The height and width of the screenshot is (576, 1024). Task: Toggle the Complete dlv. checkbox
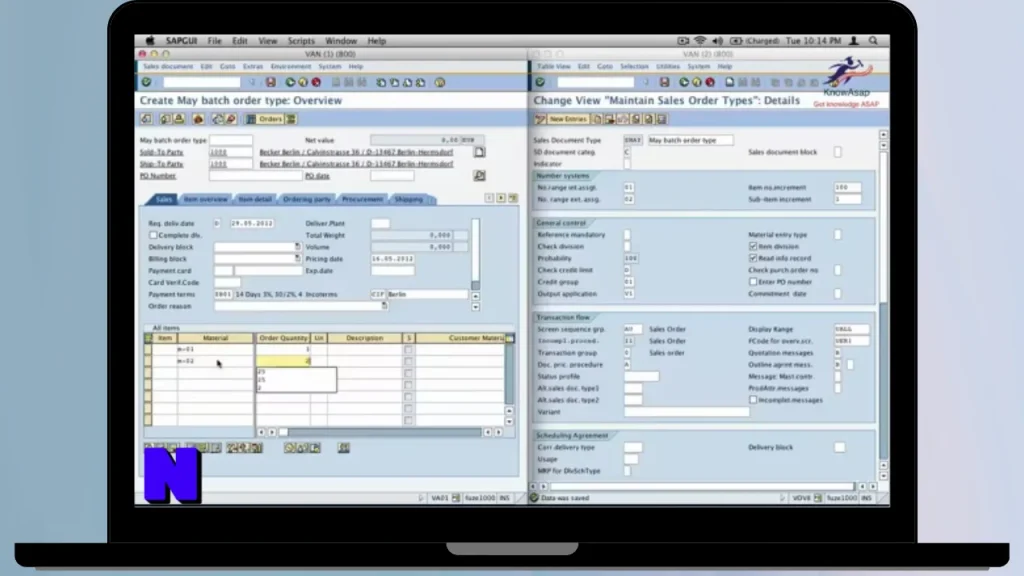[153, 235]
